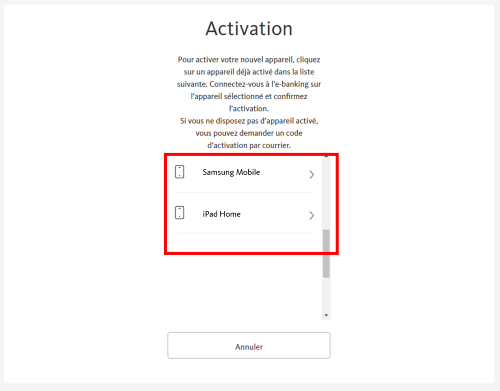This screenshot has width=500, height=391.
Task: Open the Samsung Mobile chevron arrow
Action: 312,174
